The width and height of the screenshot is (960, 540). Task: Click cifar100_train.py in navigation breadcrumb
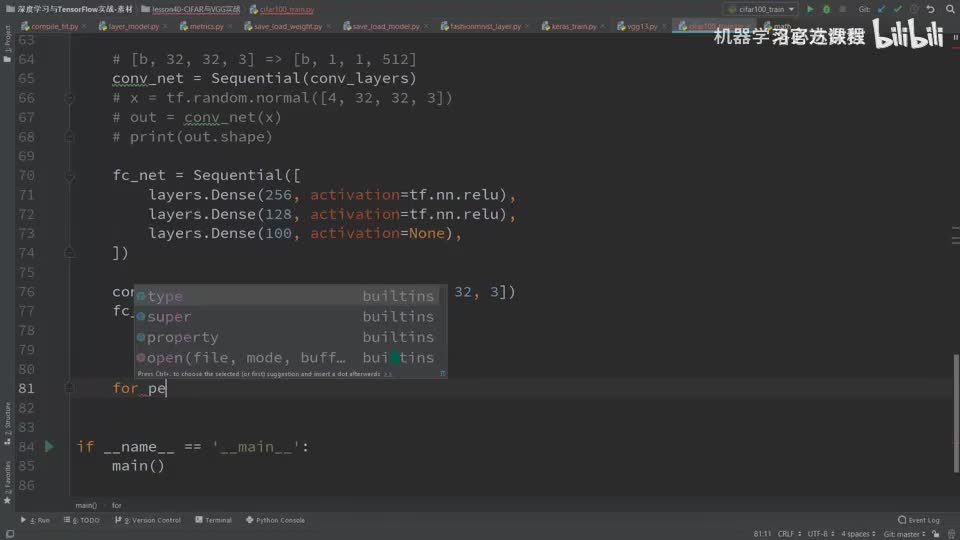(x=282, y=9)
